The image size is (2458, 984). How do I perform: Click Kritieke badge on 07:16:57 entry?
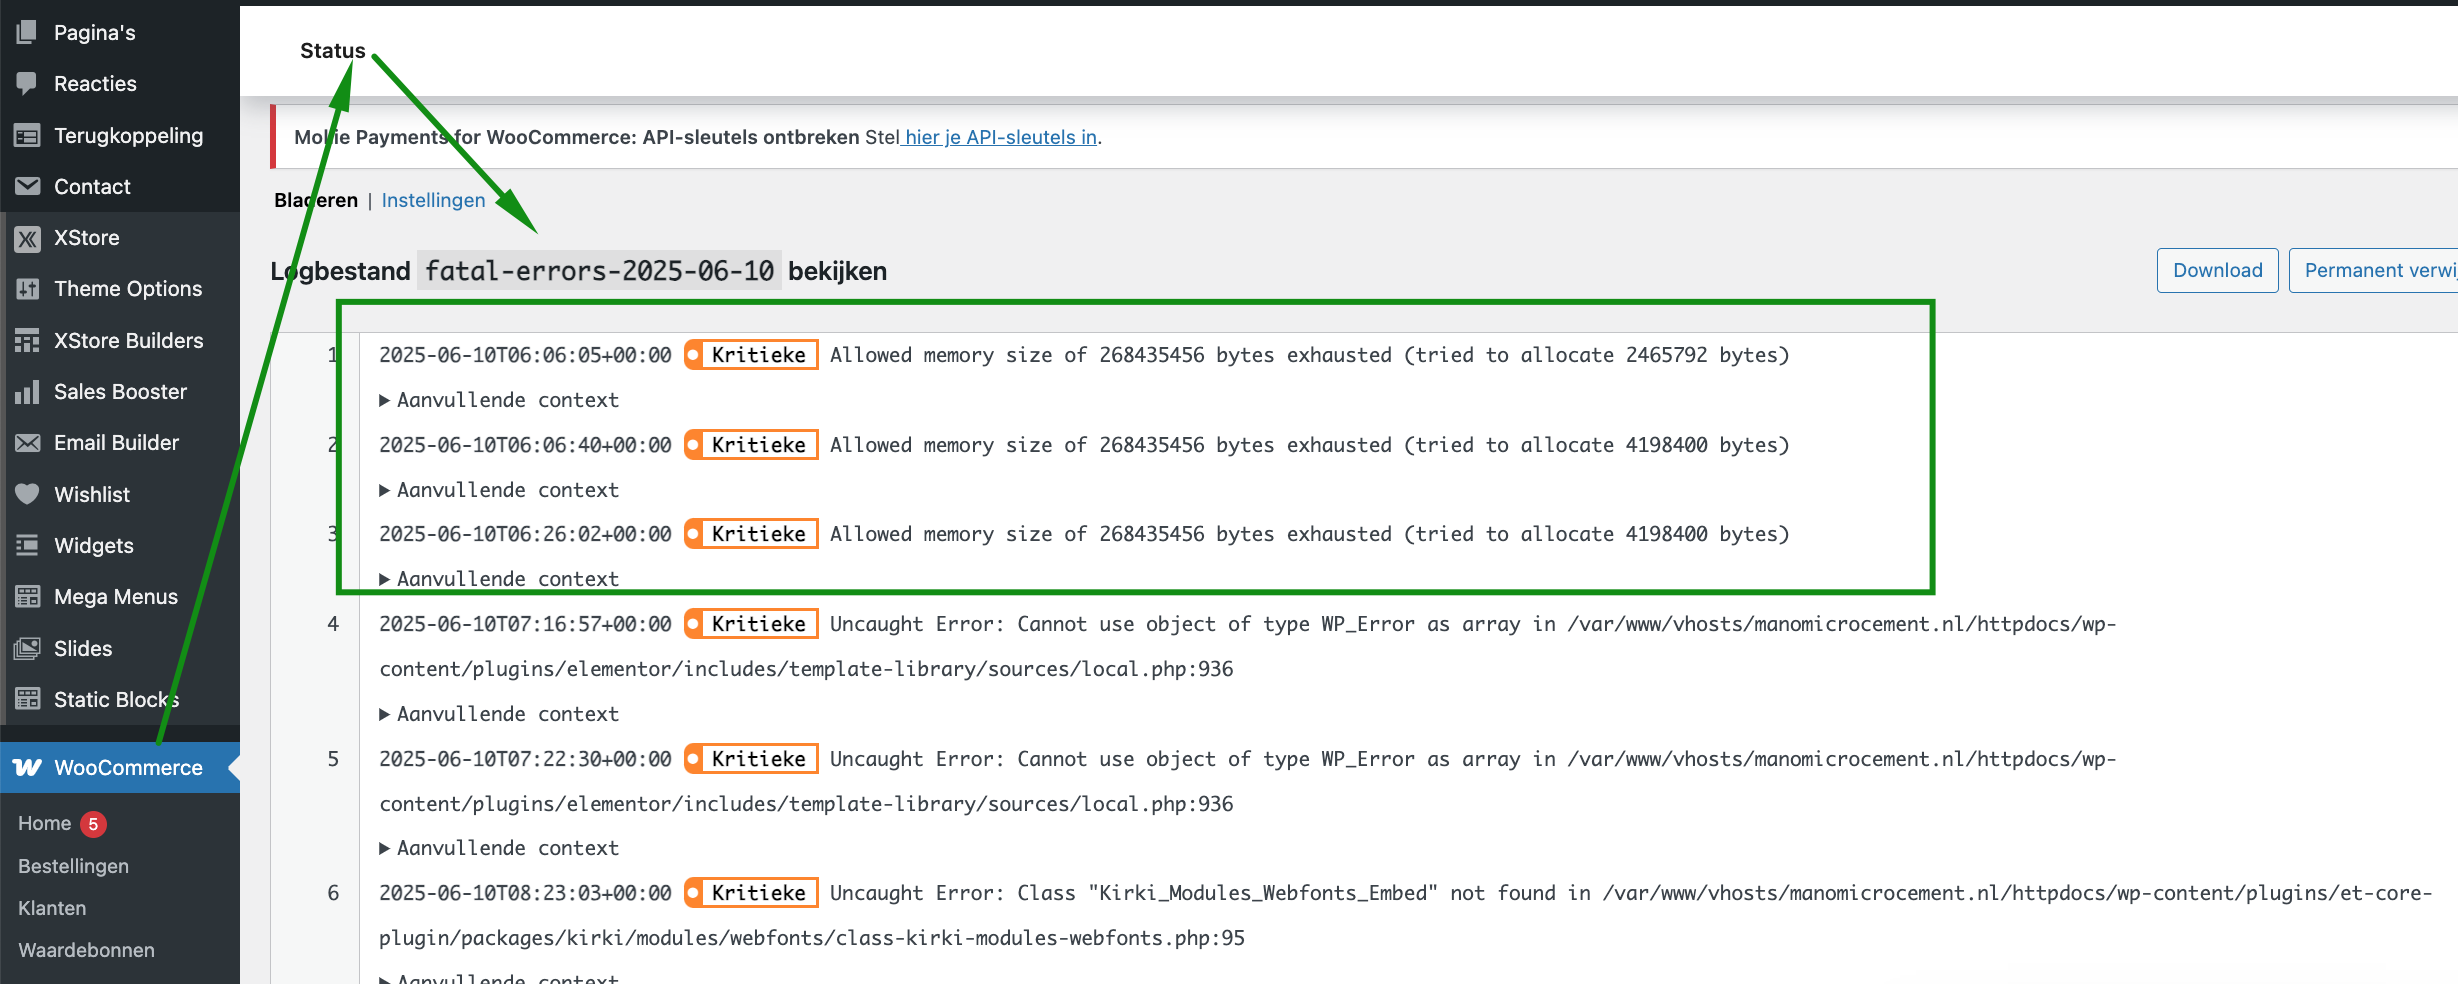pyautogui.click(x=751, y=624)
